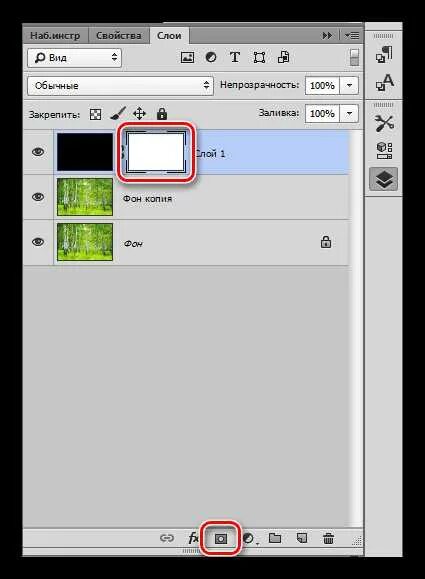This screenshot has height=579, width=425.
Task: Expand the Непрозрачность opacity dropdown arrow
Action: click(349, 86)
